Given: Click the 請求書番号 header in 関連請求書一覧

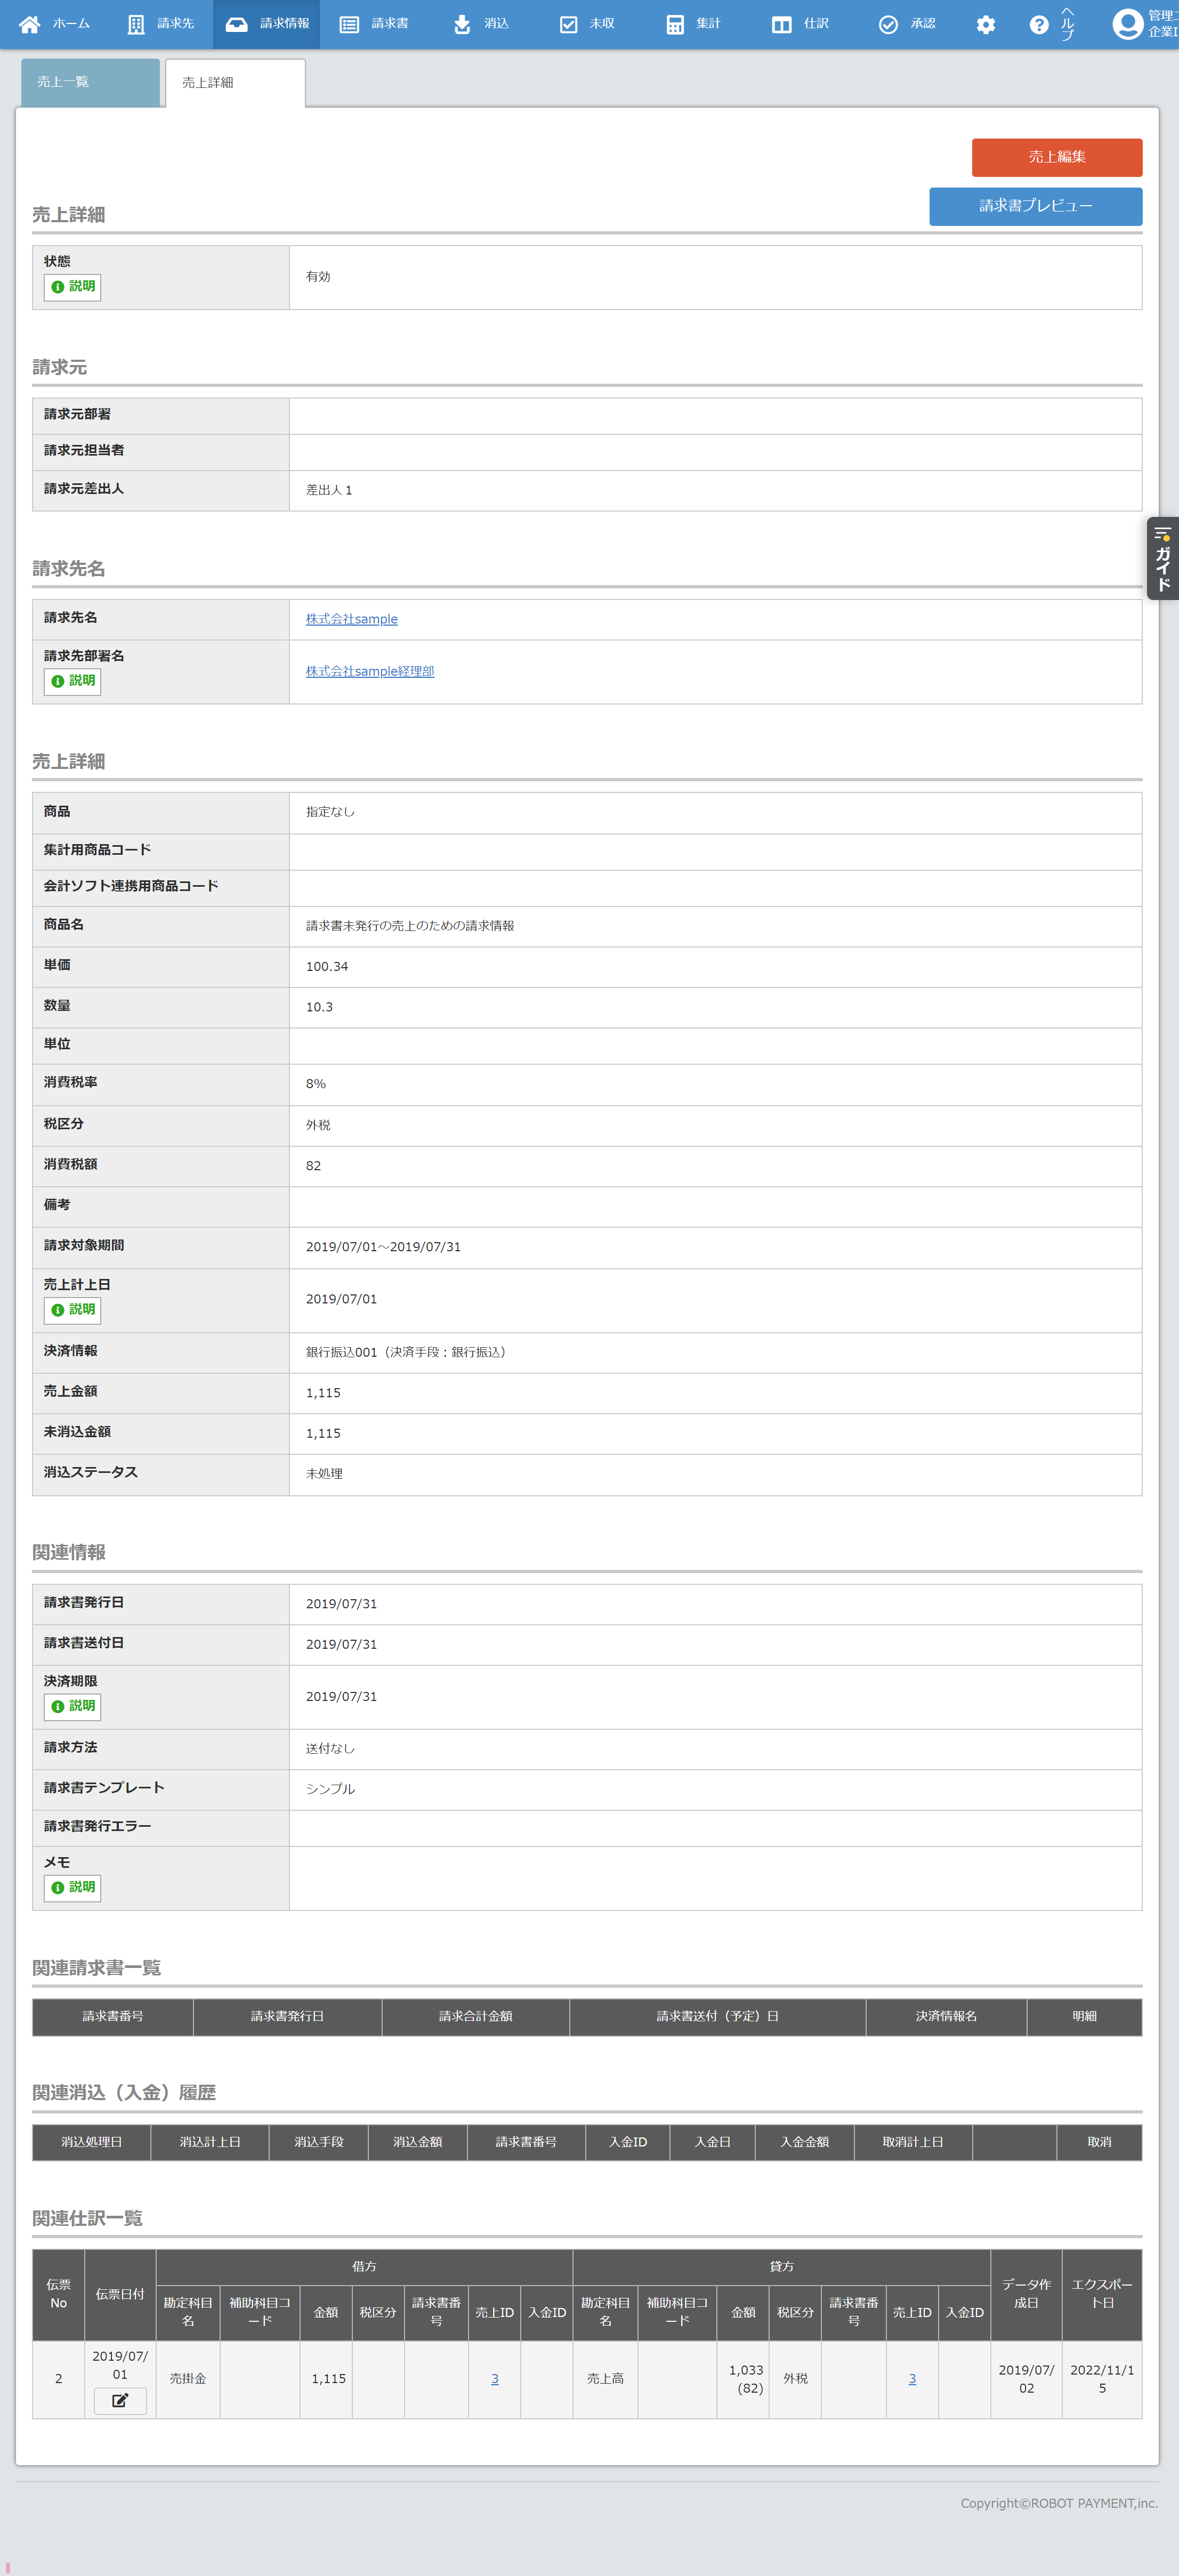Looking at the screenshot, I should tap(113, 2017).
